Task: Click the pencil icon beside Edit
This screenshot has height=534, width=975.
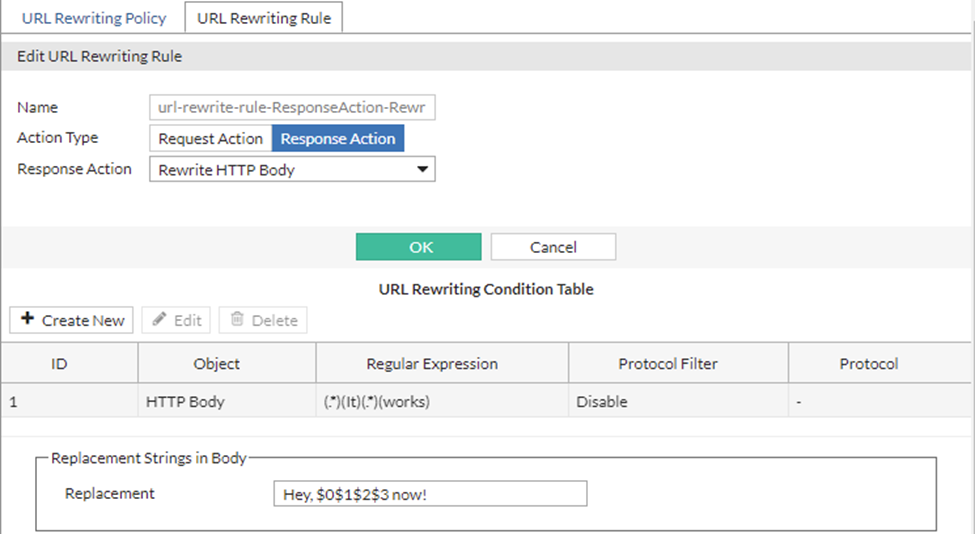Action: 159,320
